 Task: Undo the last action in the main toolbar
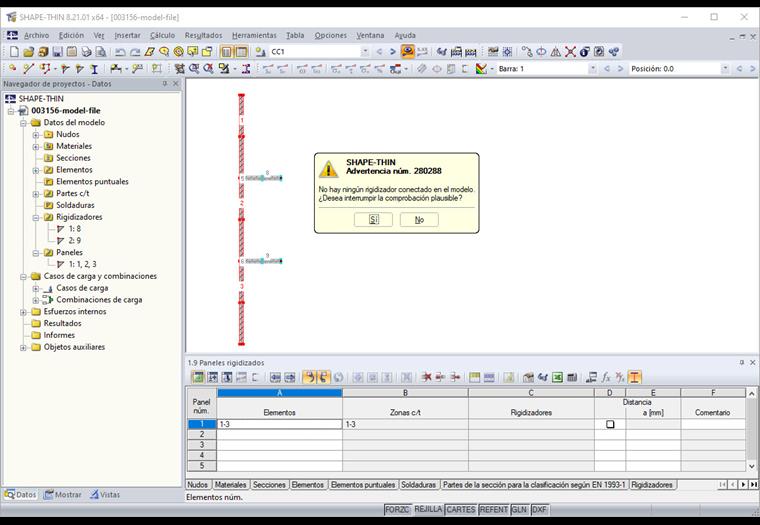(x=120, y=51)
